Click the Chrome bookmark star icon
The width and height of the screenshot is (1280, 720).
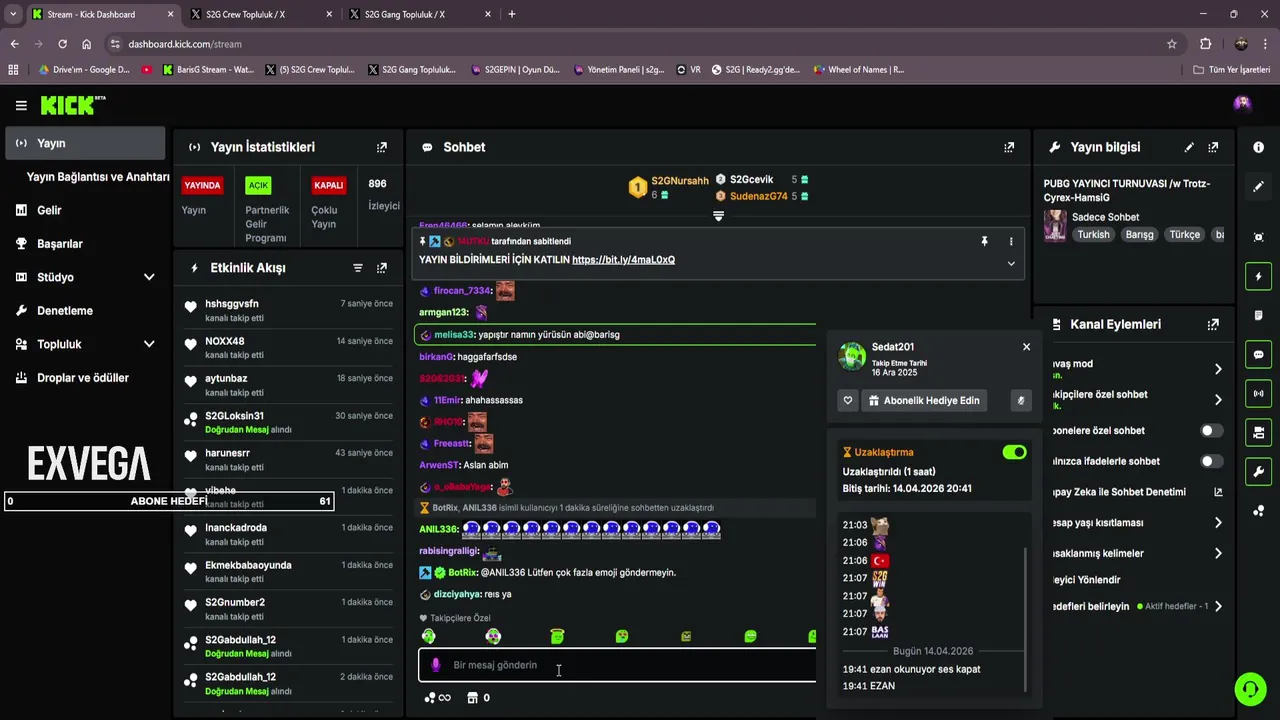[x=1172, y=44]
